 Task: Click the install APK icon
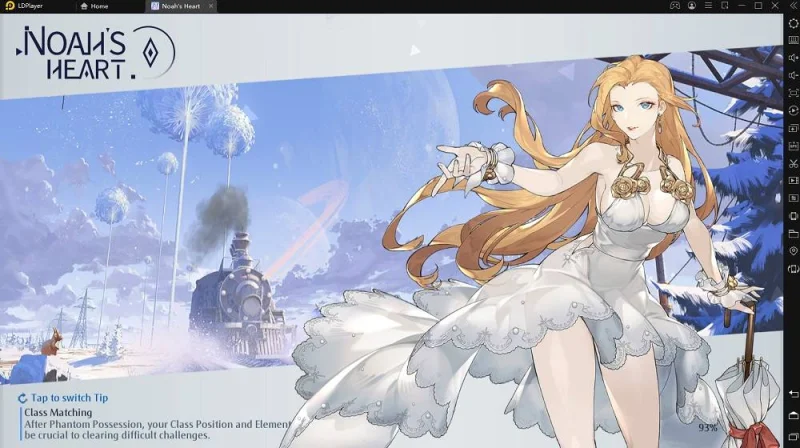(x=793, y=146)
